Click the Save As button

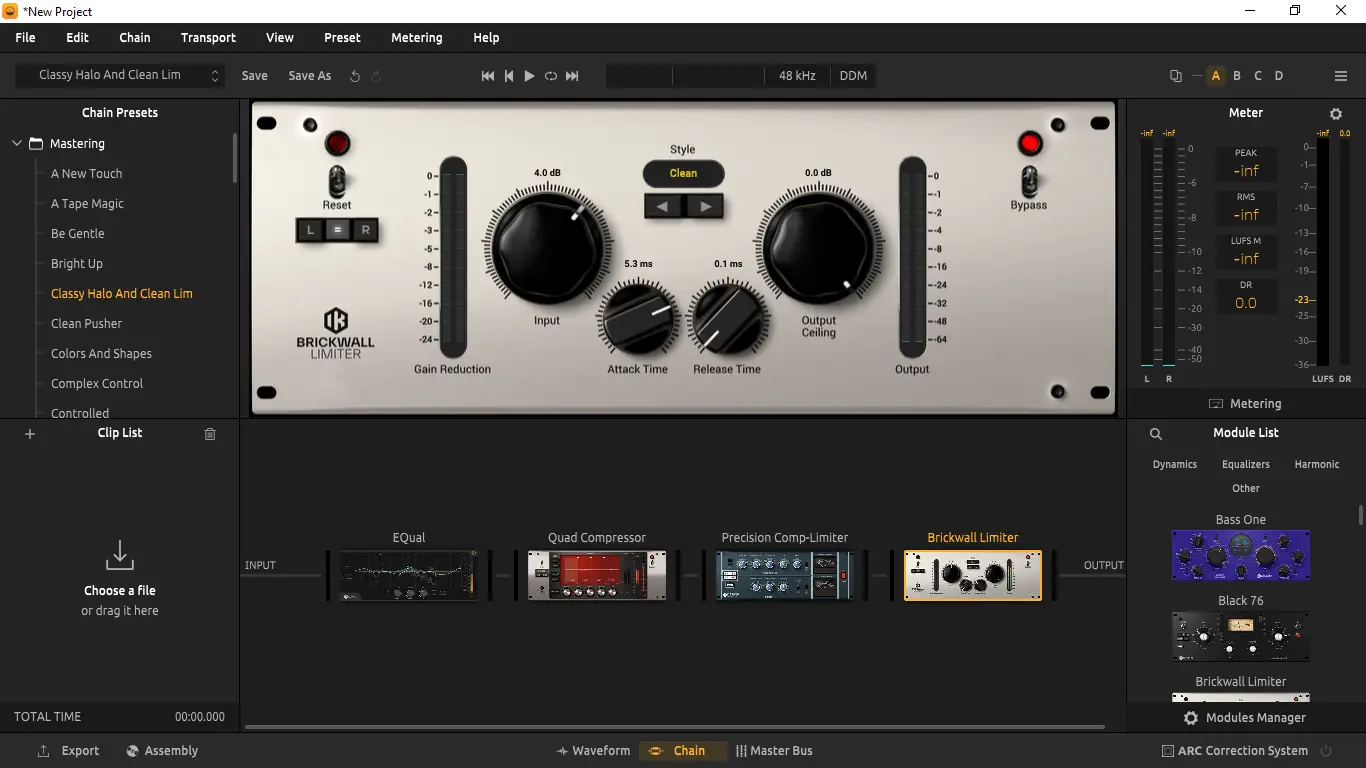click(309, 75)
